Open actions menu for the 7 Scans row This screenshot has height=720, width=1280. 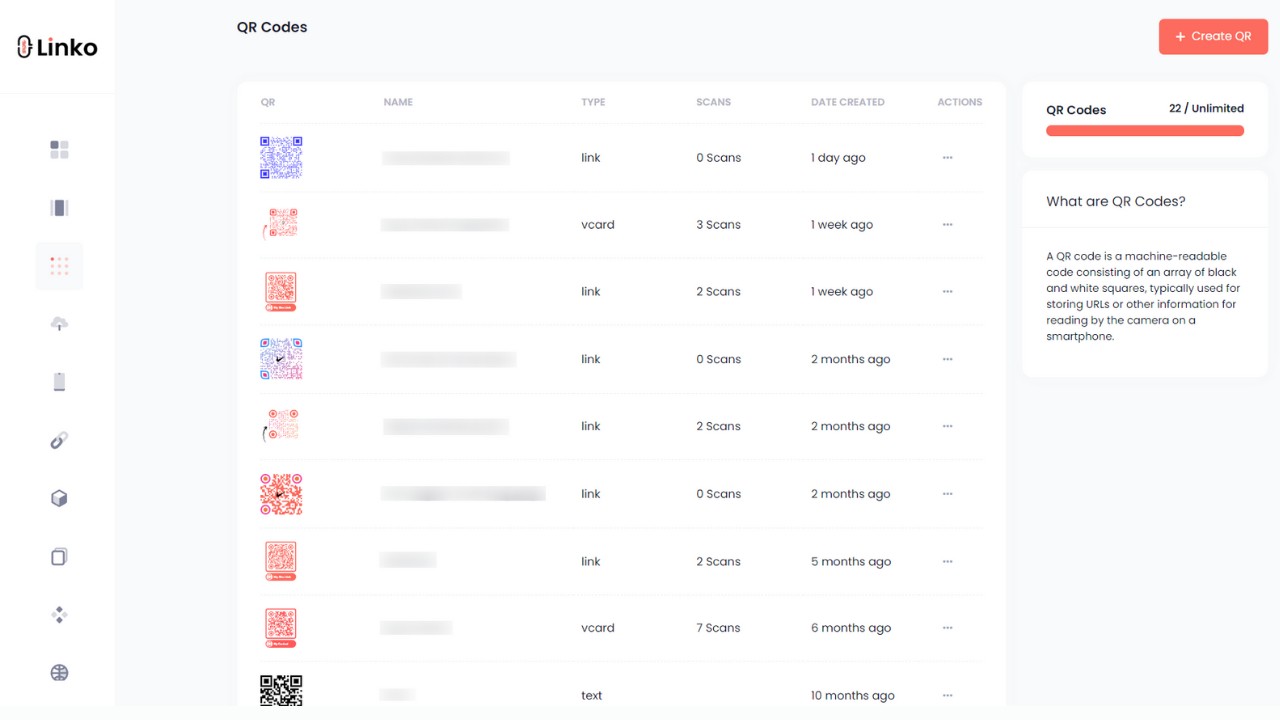click(947, 628)
